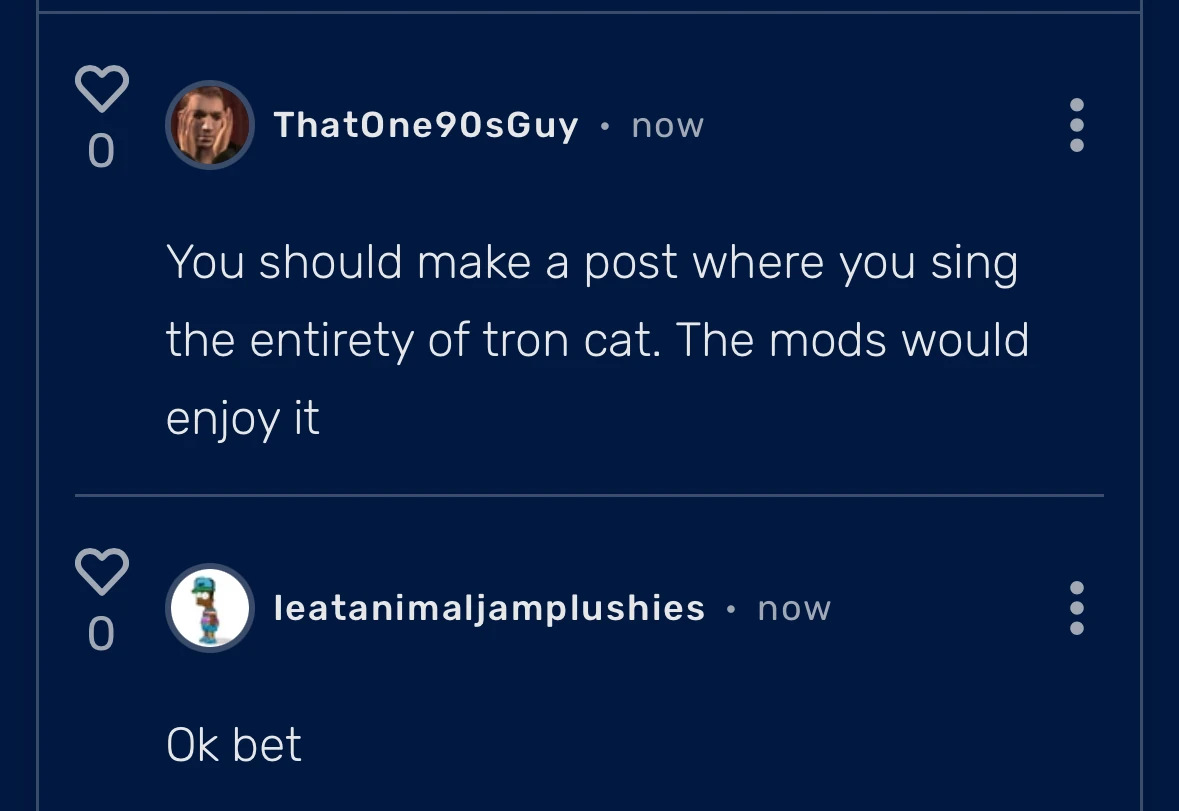The image size is (1179, 811).
Task: Like ThatOne90sGuy's comment with the heart
Action: [x=102, y=89]
